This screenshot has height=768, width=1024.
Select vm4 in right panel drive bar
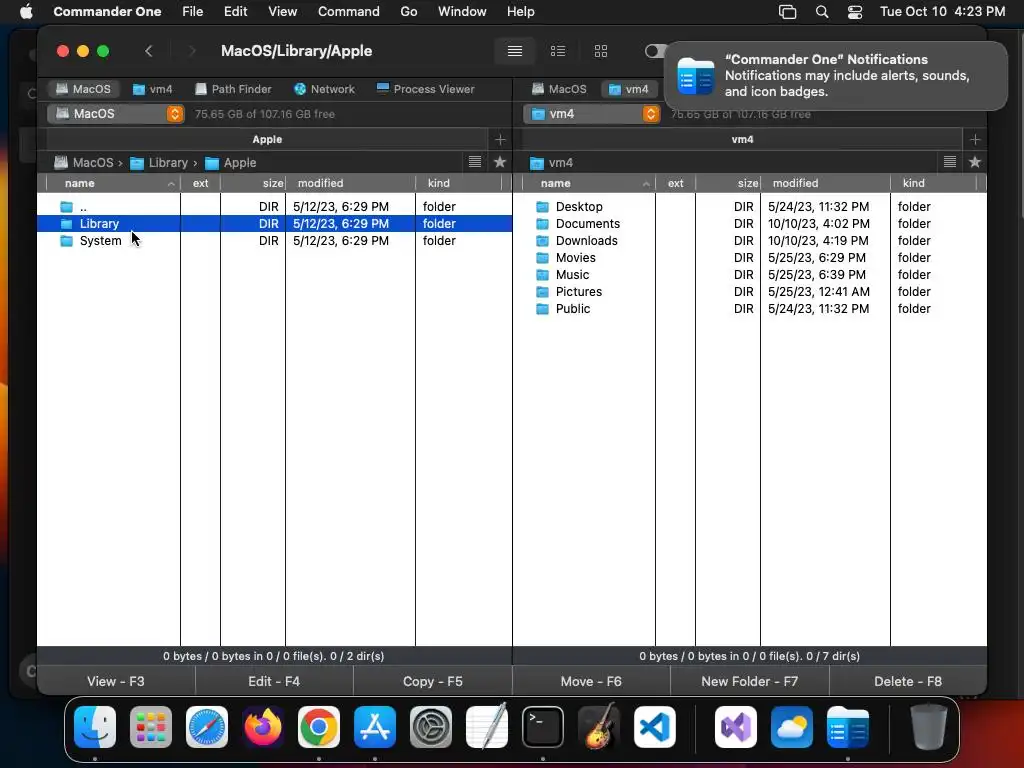pos(628,89)
